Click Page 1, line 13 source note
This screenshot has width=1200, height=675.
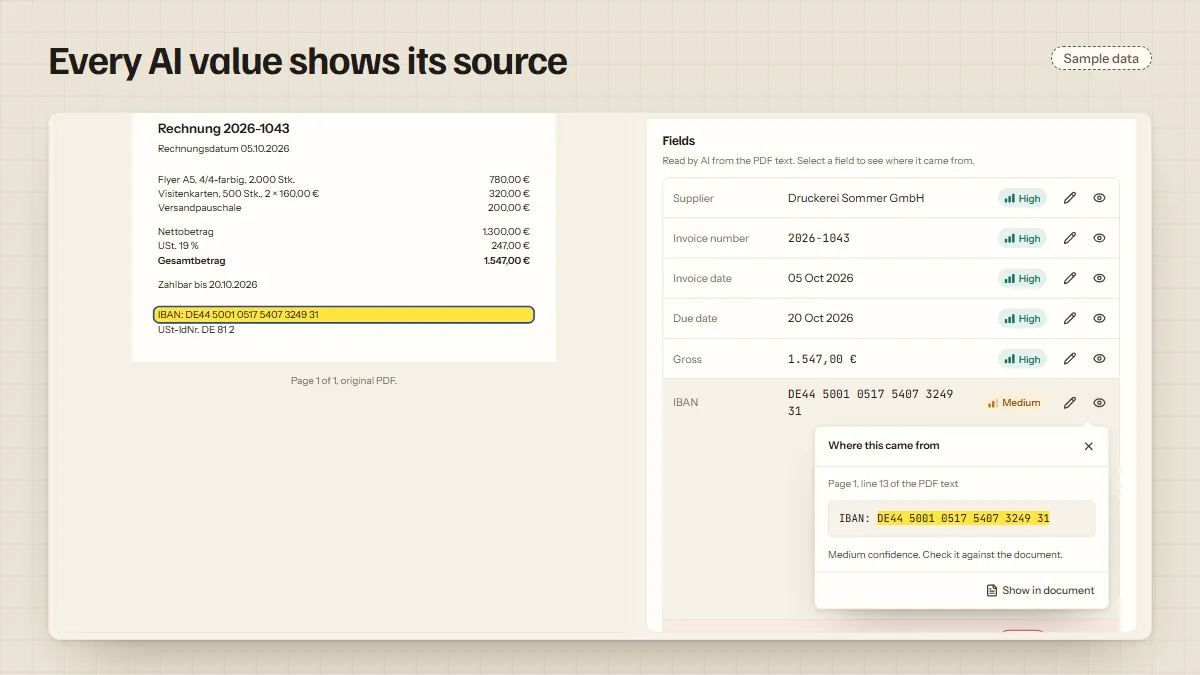(x=893, y=484)
